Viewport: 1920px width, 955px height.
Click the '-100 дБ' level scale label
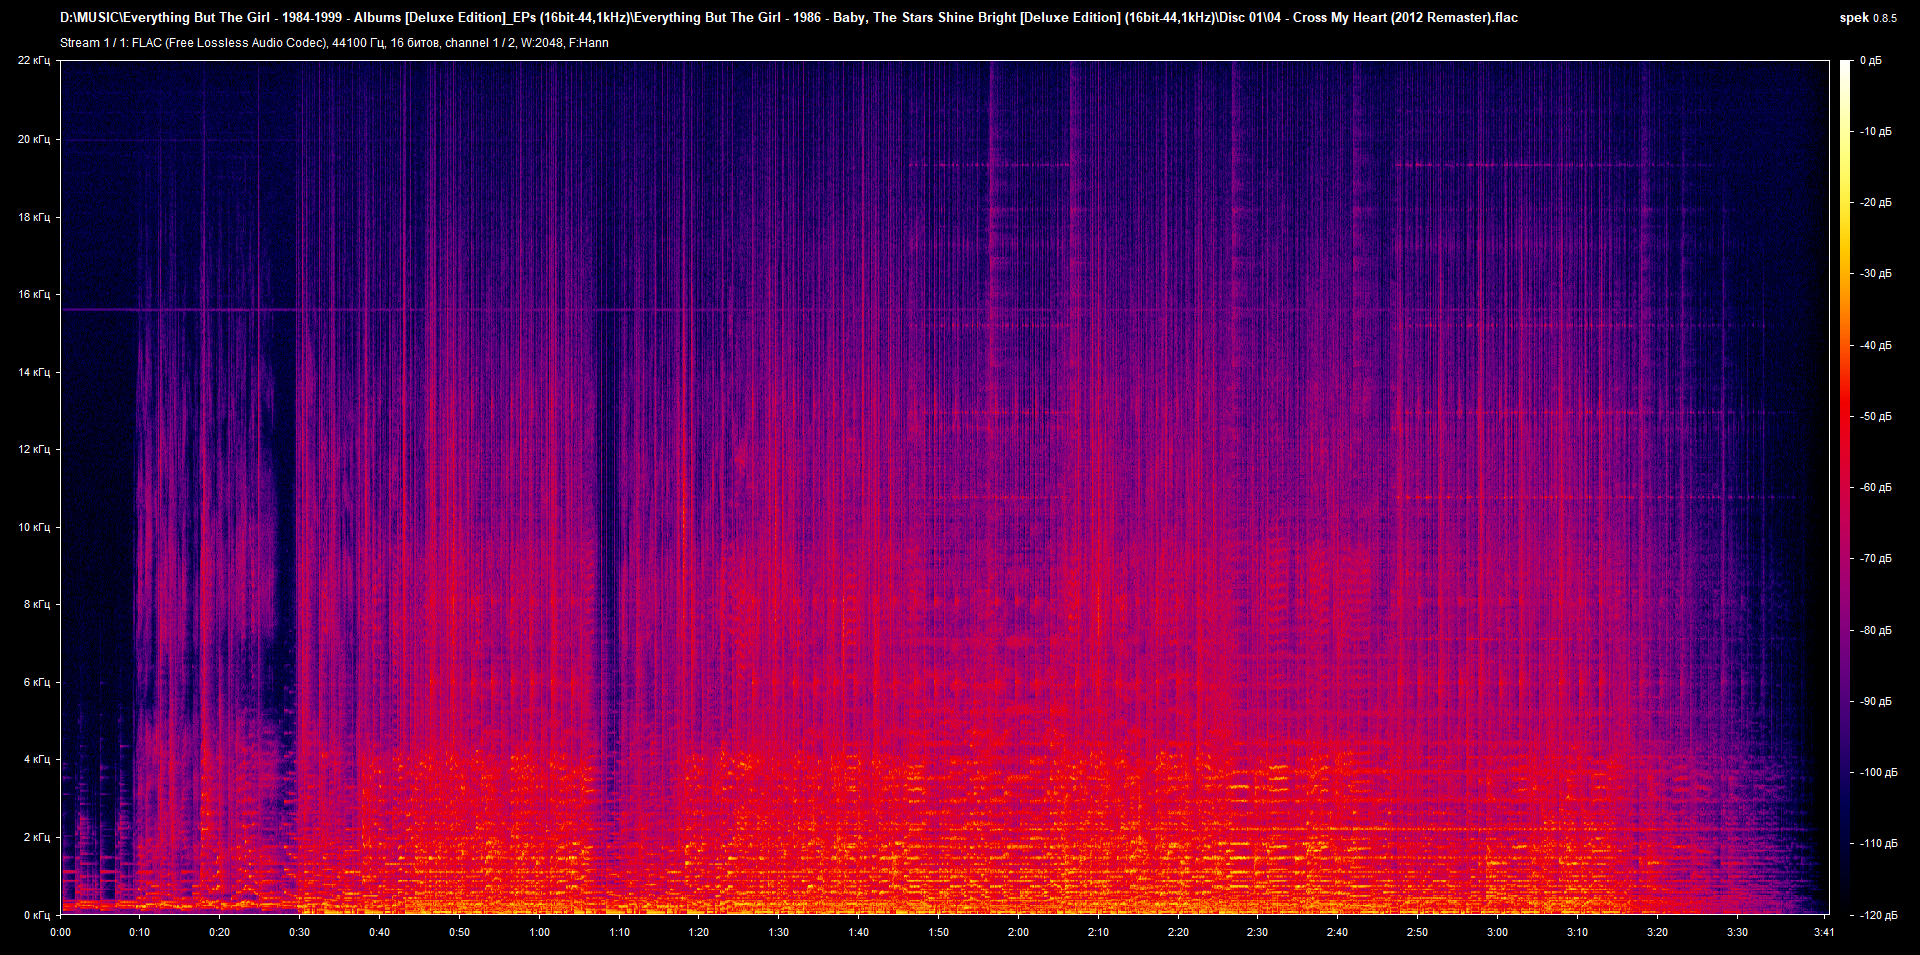[1879, 773]
